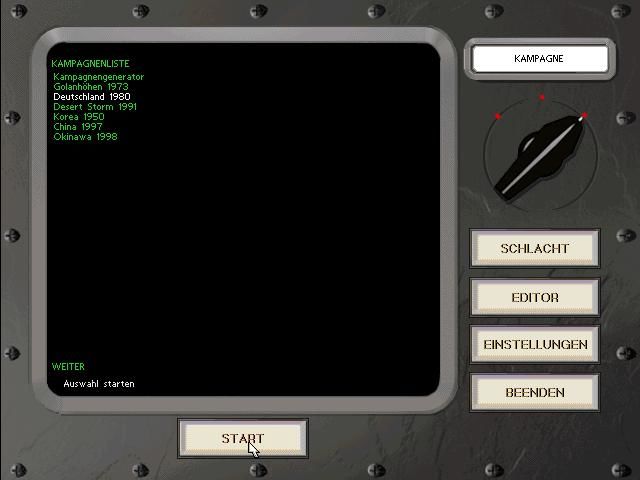This screenshot has width=640, height=480.
Task: Click the WEITER heading label
Action: coord(68,367)
